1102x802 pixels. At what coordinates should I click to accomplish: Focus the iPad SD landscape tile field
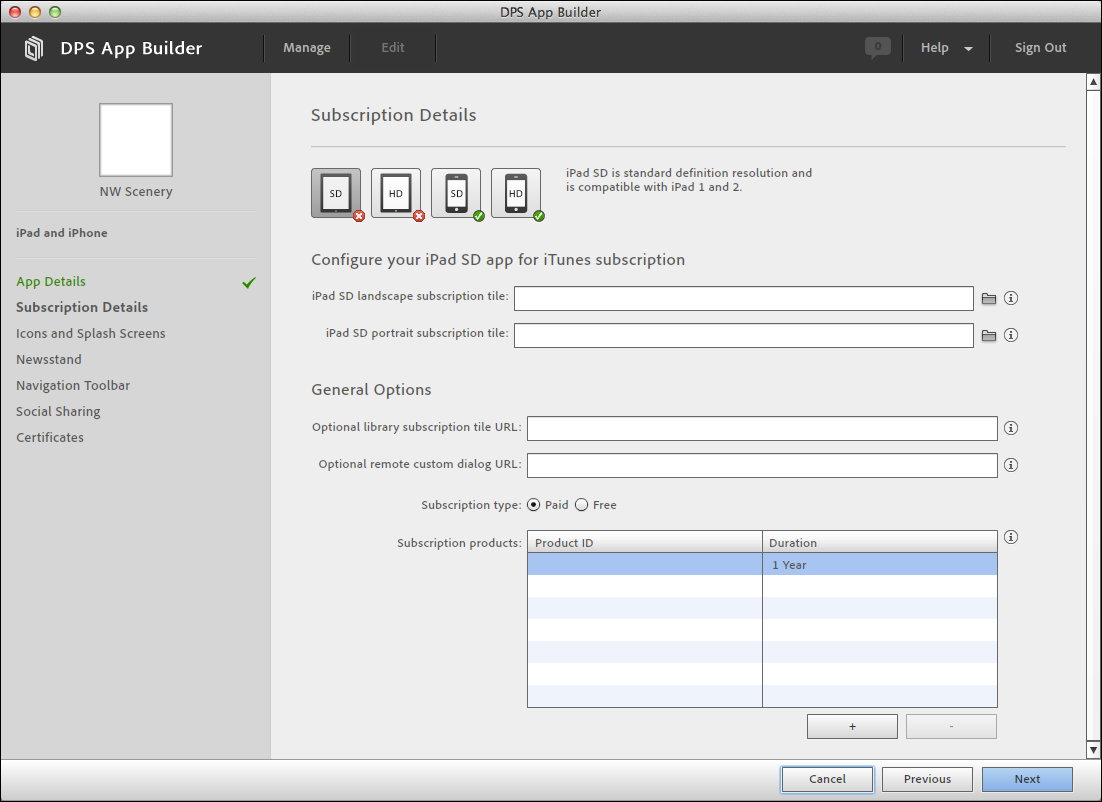744,298
